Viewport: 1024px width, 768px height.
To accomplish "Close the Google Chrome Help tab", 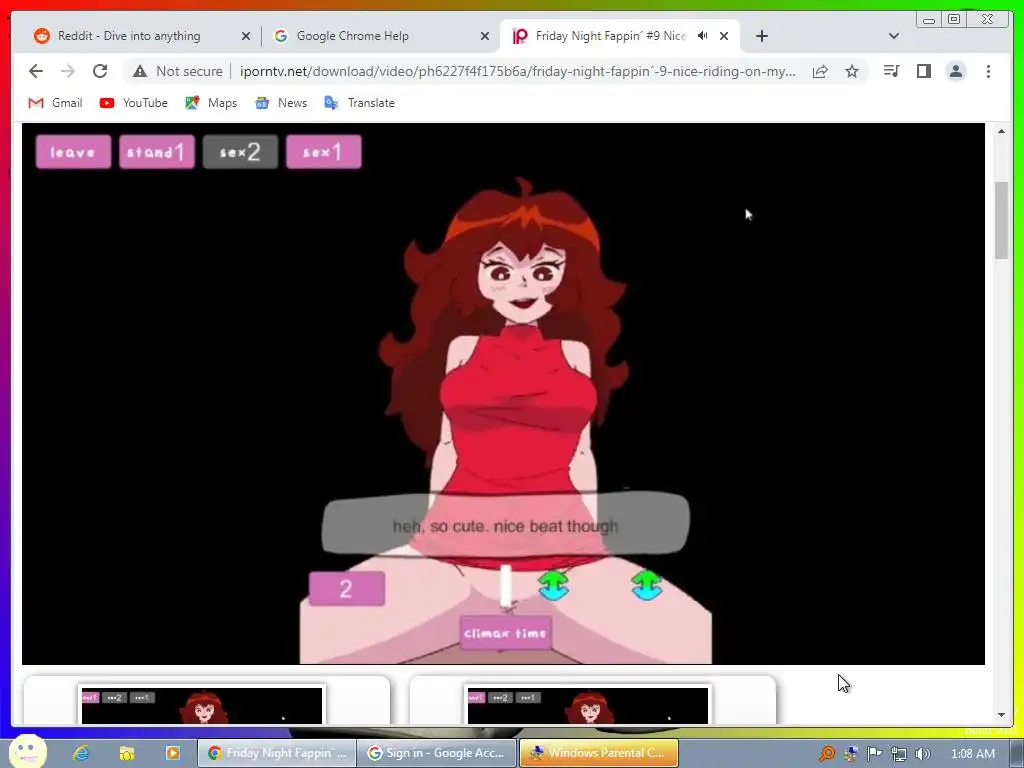I will [x=485, y=37].
